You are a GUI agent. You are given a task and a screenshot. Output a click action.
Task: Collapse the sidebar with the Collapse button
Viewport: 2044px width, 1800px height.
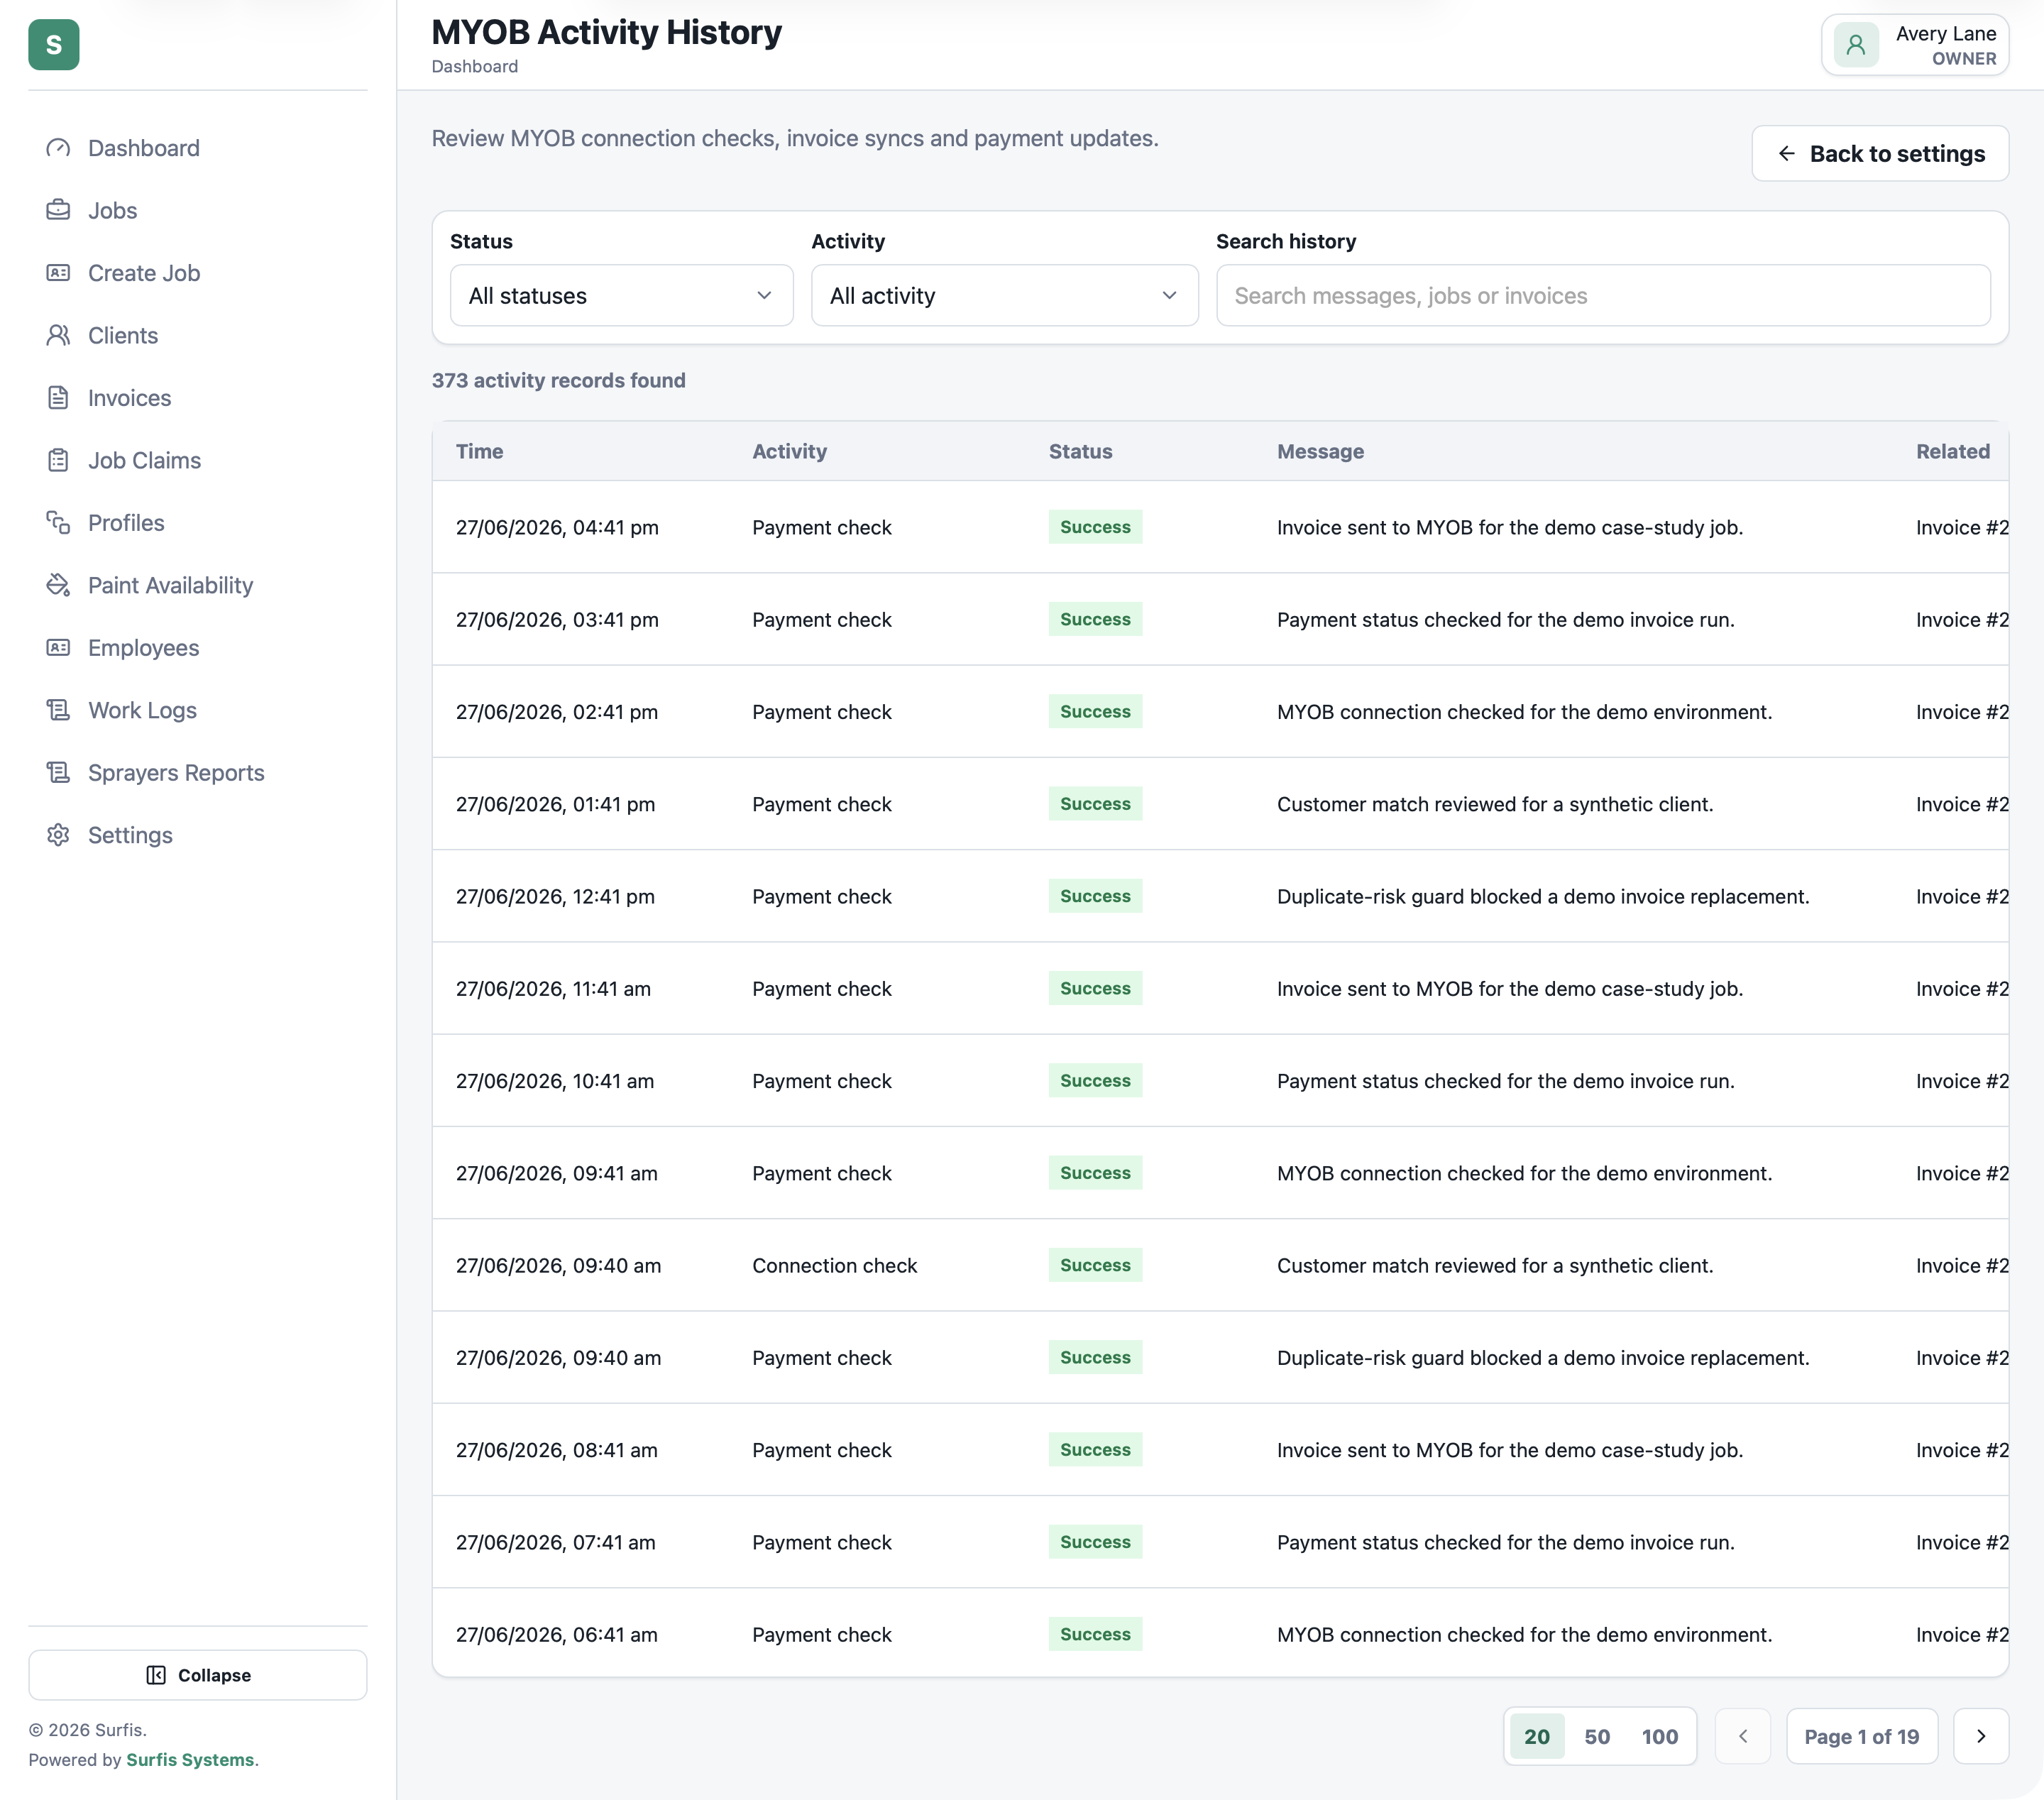pos(198,1675)
